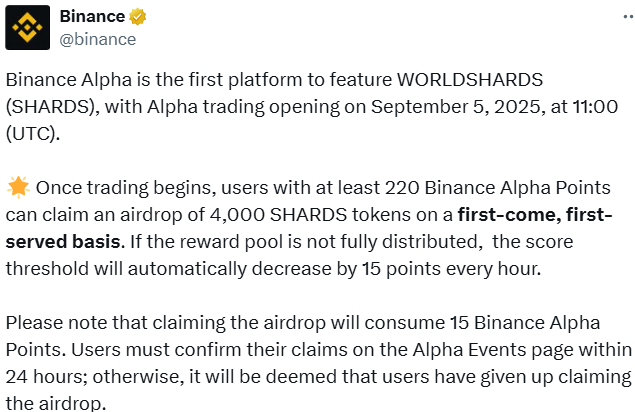
Task: Open the Binance profile avatar logo
Action: [28, 28]
